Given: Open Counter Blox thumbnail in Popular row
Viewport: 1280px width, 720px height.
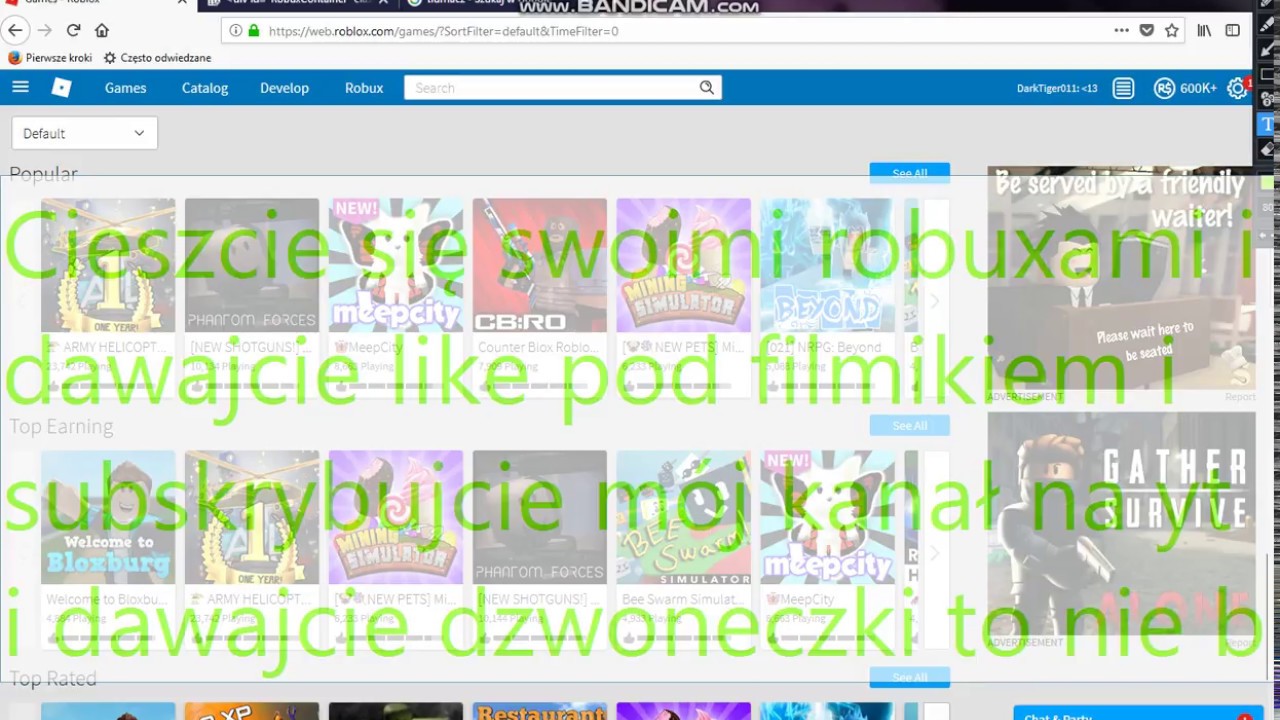Looking at the screenshot, I should pos(540,265).
